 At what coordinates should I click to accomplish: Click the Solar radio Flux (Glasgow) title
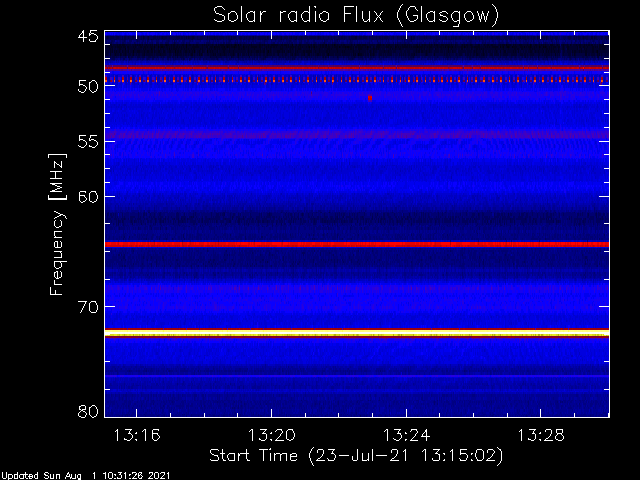pos(355,15)
